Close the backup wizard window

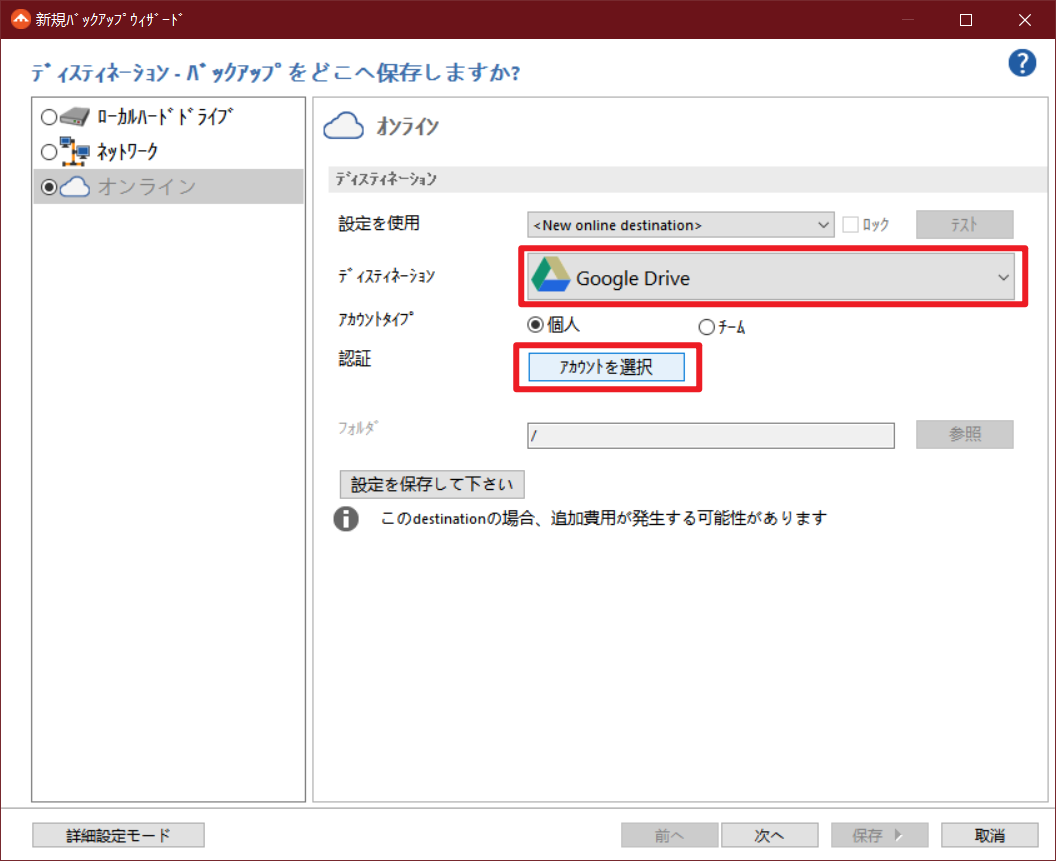(1024, 20)
